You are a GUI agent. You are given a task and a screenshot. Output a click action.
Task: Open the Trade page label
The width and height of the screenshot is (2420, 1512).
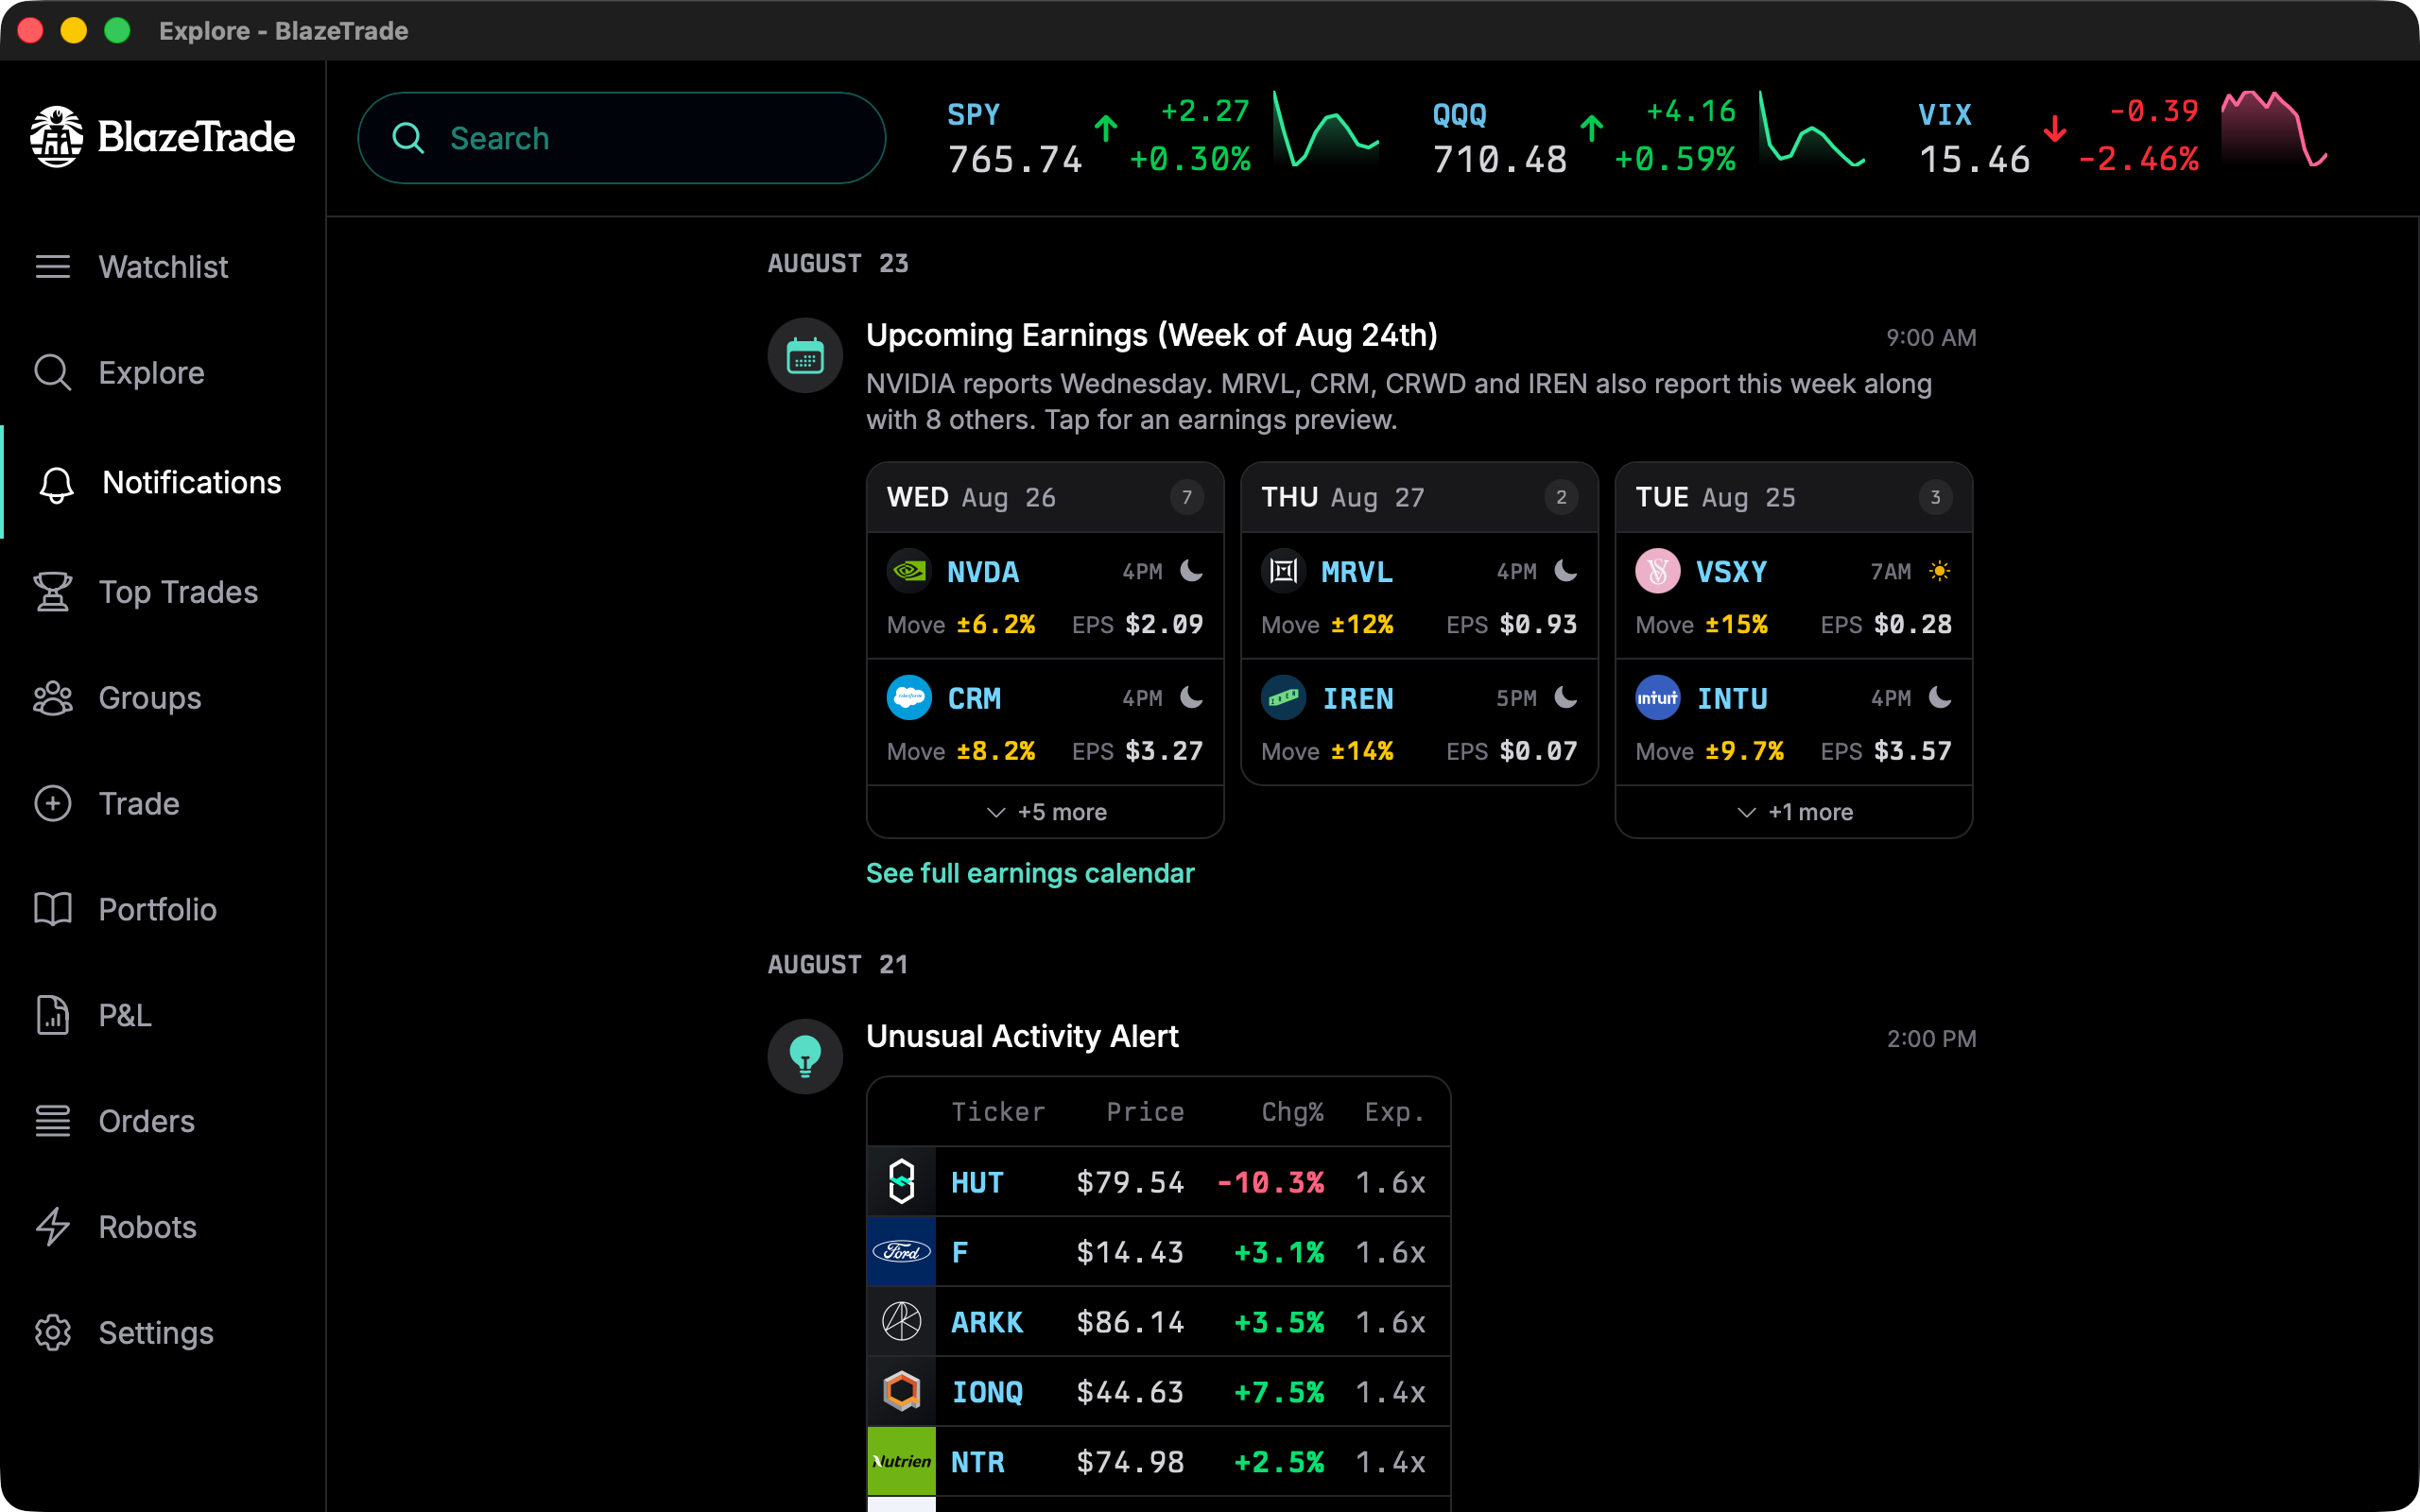(139, 804)
